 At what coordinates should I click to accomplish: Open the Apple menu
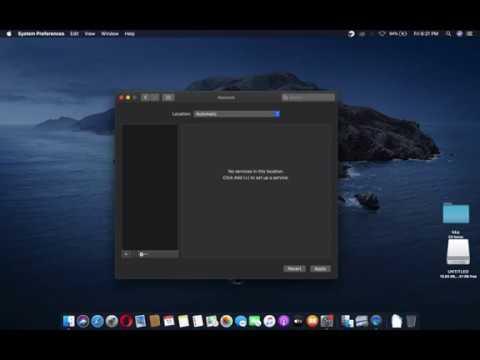(x=9, y=34)
